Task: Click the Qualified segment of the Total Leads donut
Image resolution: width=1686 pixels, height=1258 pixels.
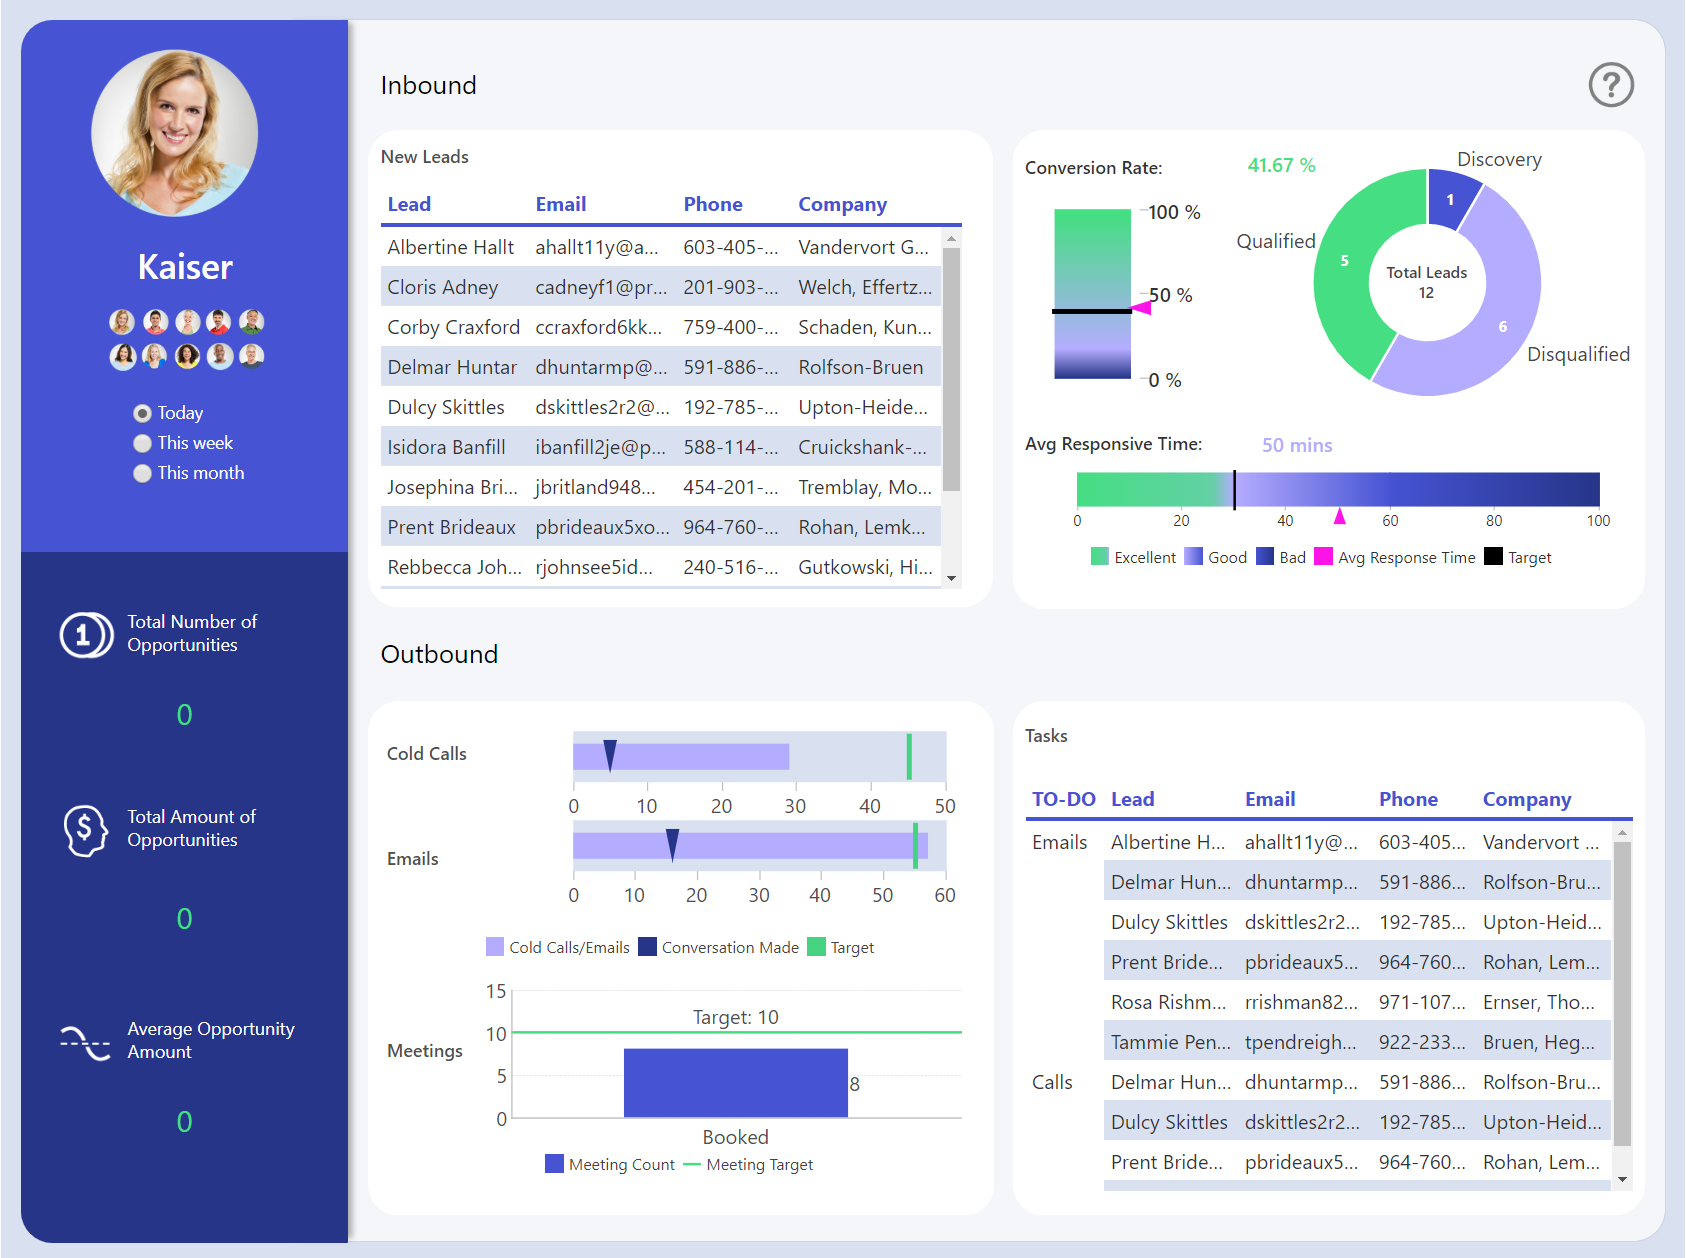Action: tap(1346, 260)
